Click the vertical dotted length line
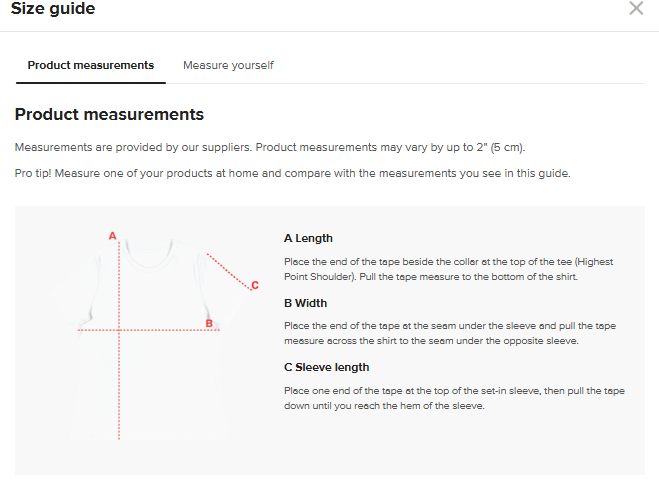 pos(120,390)
